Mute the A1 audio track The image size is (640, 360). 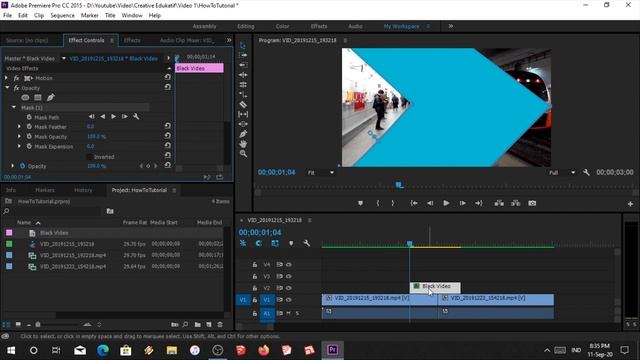tap(289, 313)
